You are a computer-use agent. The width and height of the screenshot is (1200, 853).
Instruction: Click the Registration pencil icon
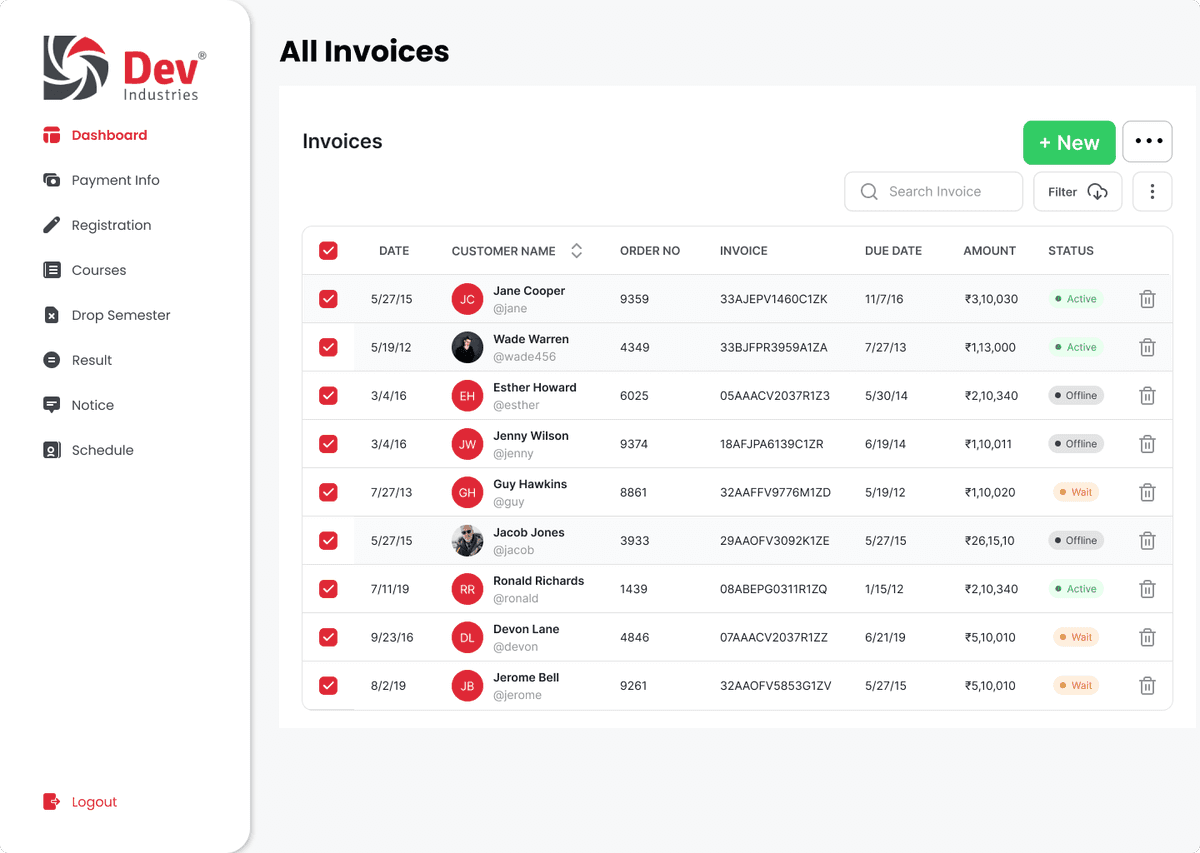(52, 225)
